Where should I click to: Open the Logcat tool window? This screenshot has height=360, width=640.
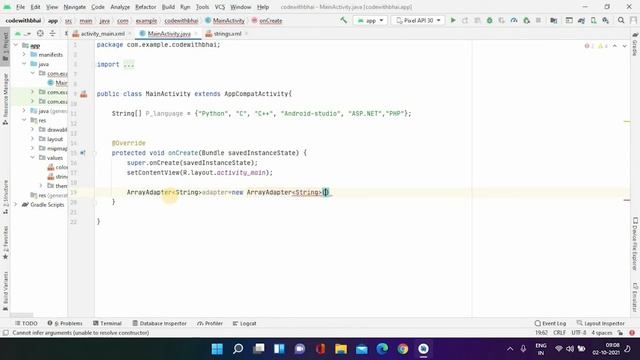(x=244, y=323)
